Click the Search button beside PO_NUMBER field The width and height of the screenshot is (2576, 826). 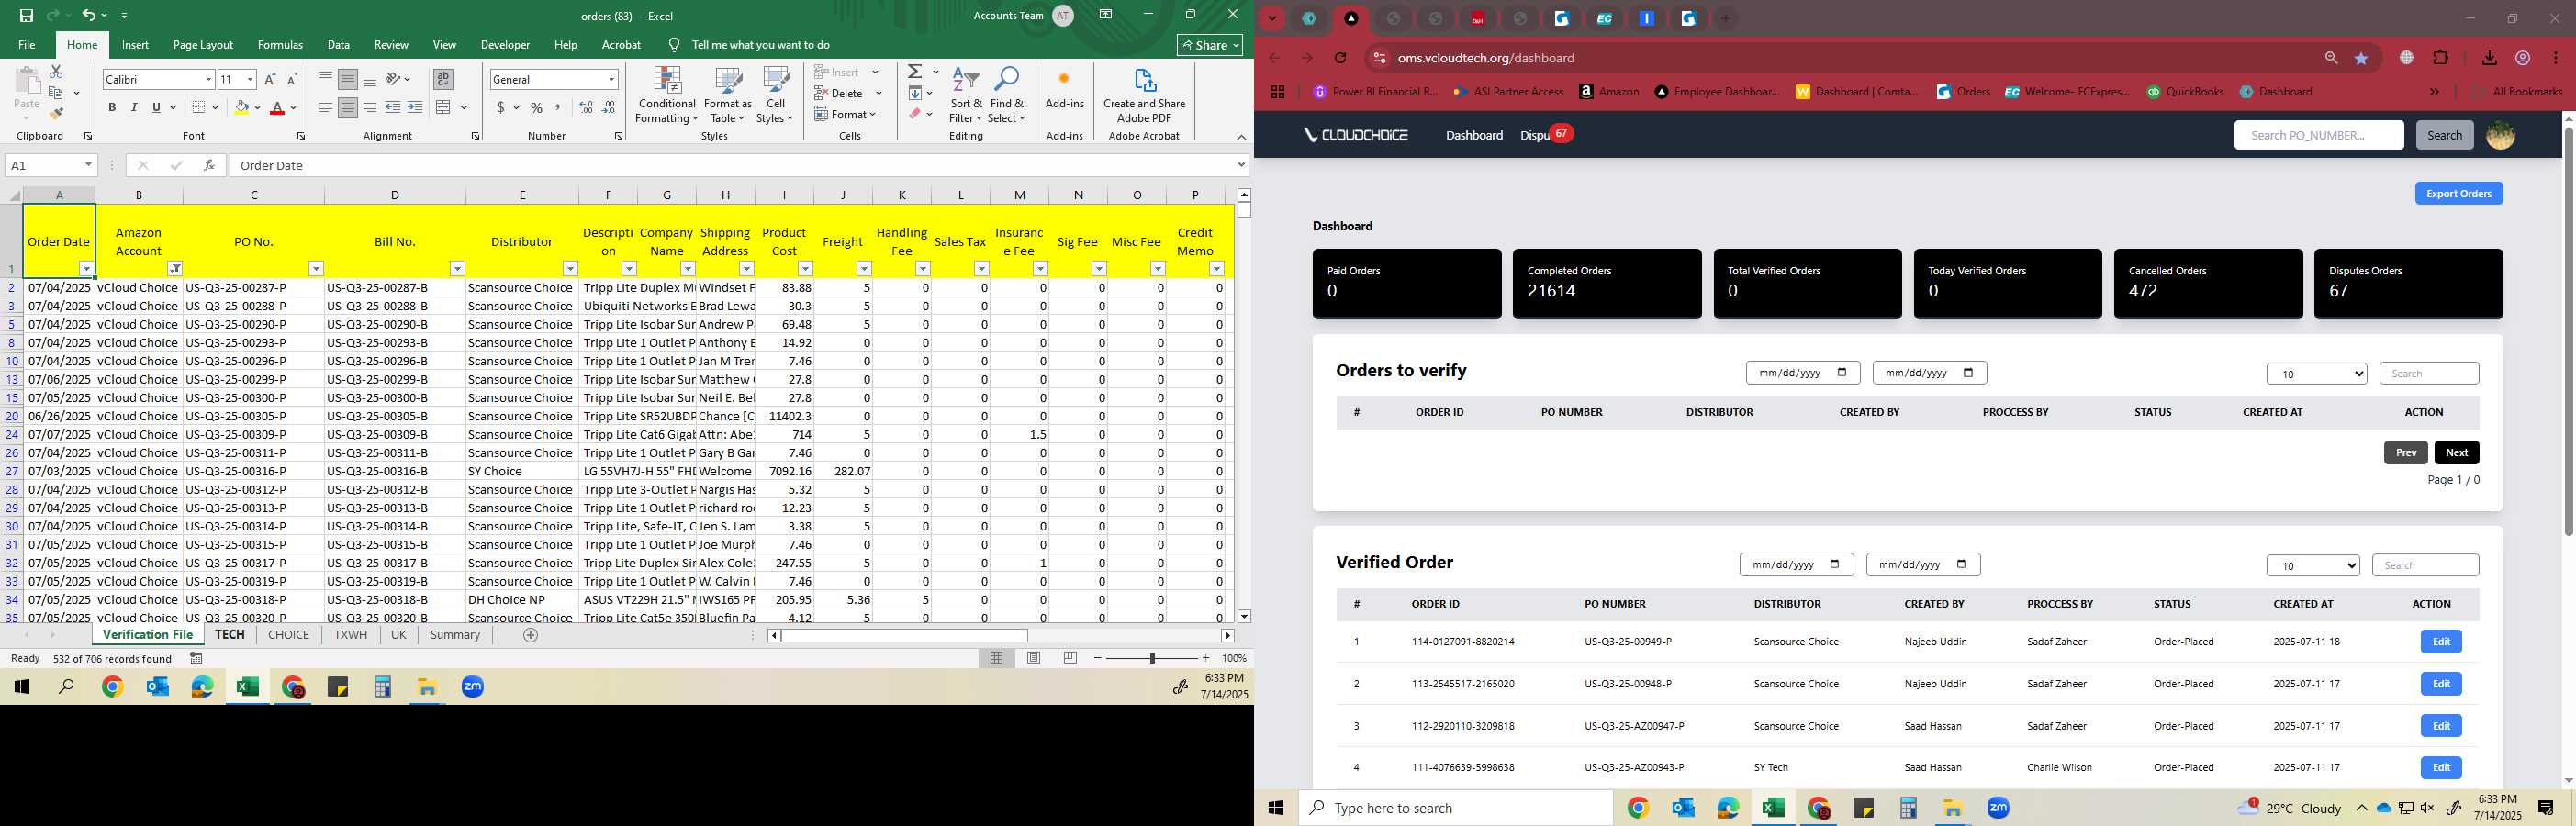(x=2444, y=135)
